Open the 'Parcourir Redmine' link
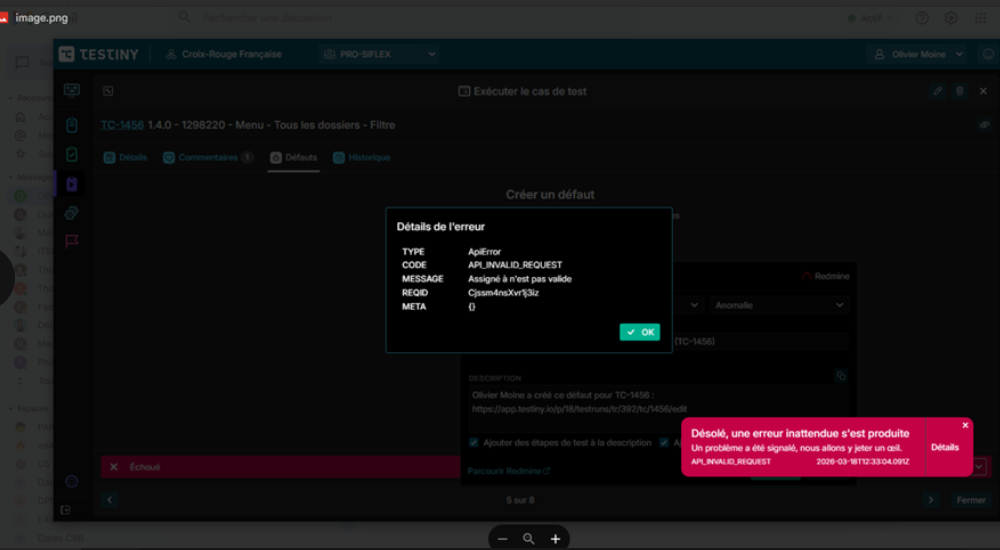 (x=508, y=471)
